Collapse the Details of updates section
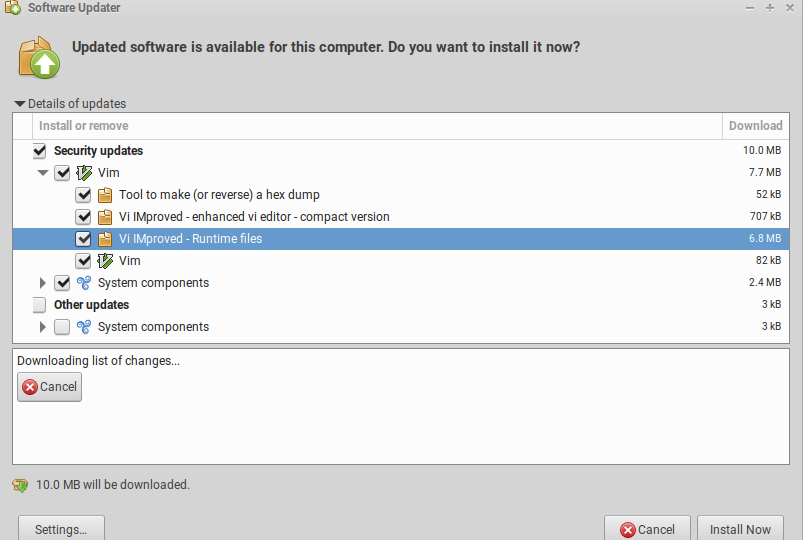This screenshot has width=803, height=540. (20, 104)
